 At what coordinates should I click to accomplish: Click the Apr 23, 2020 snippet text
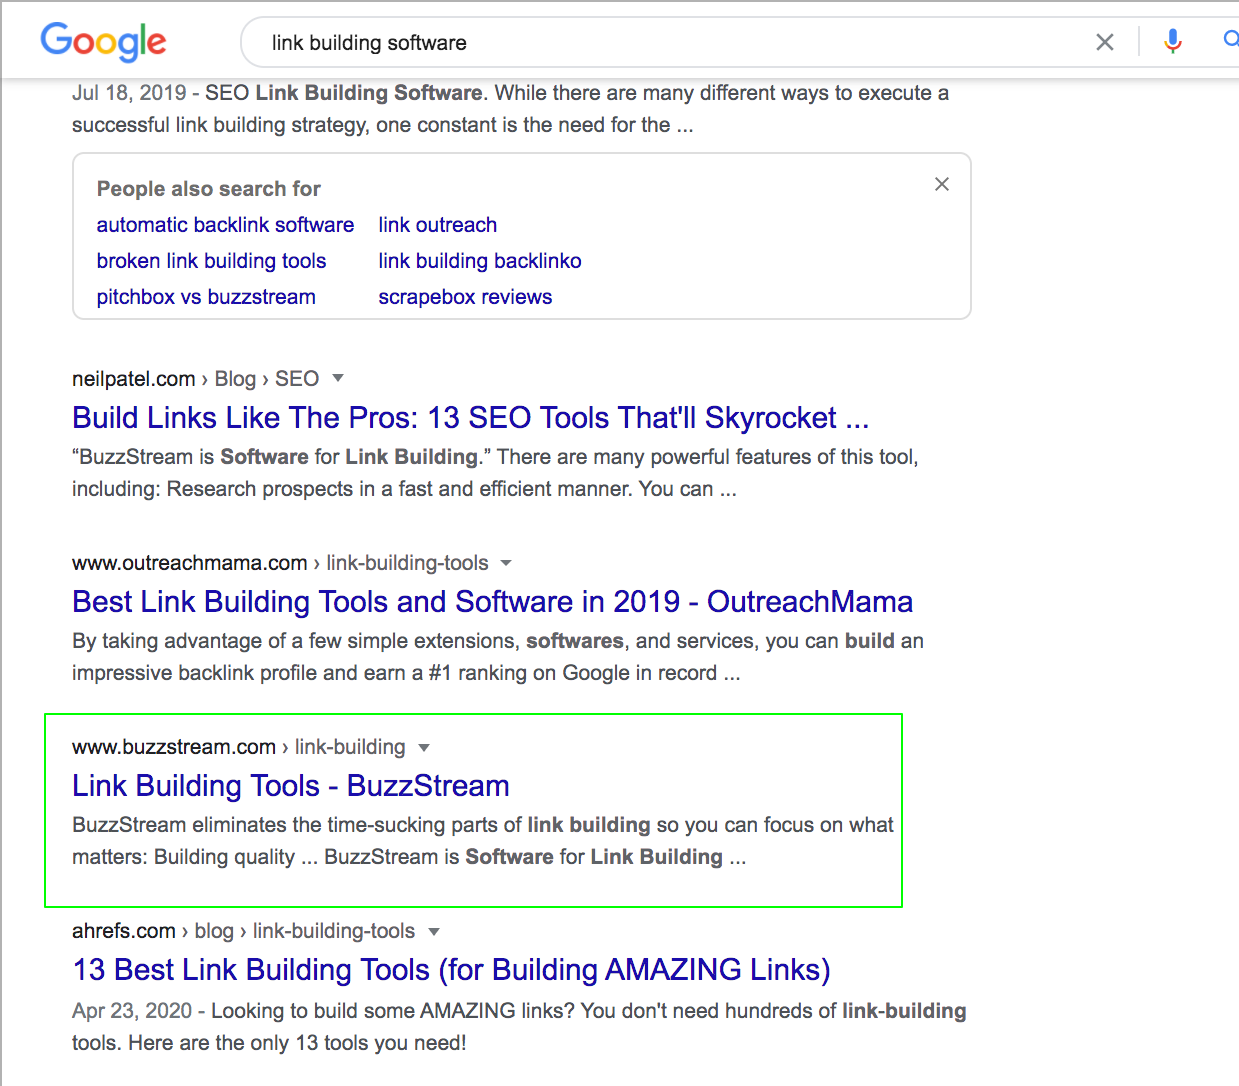pos(519,1027)
